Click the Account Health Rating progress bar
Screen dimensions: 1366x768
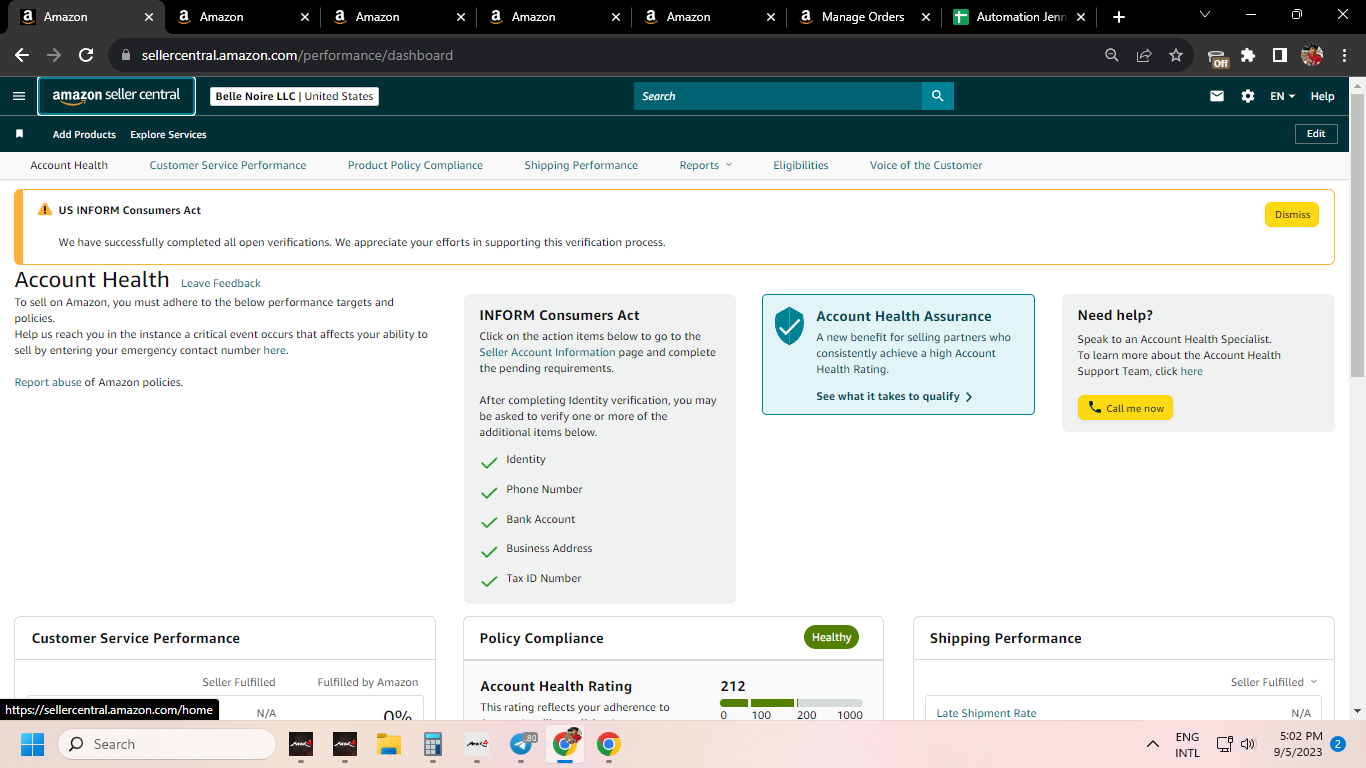791,703
